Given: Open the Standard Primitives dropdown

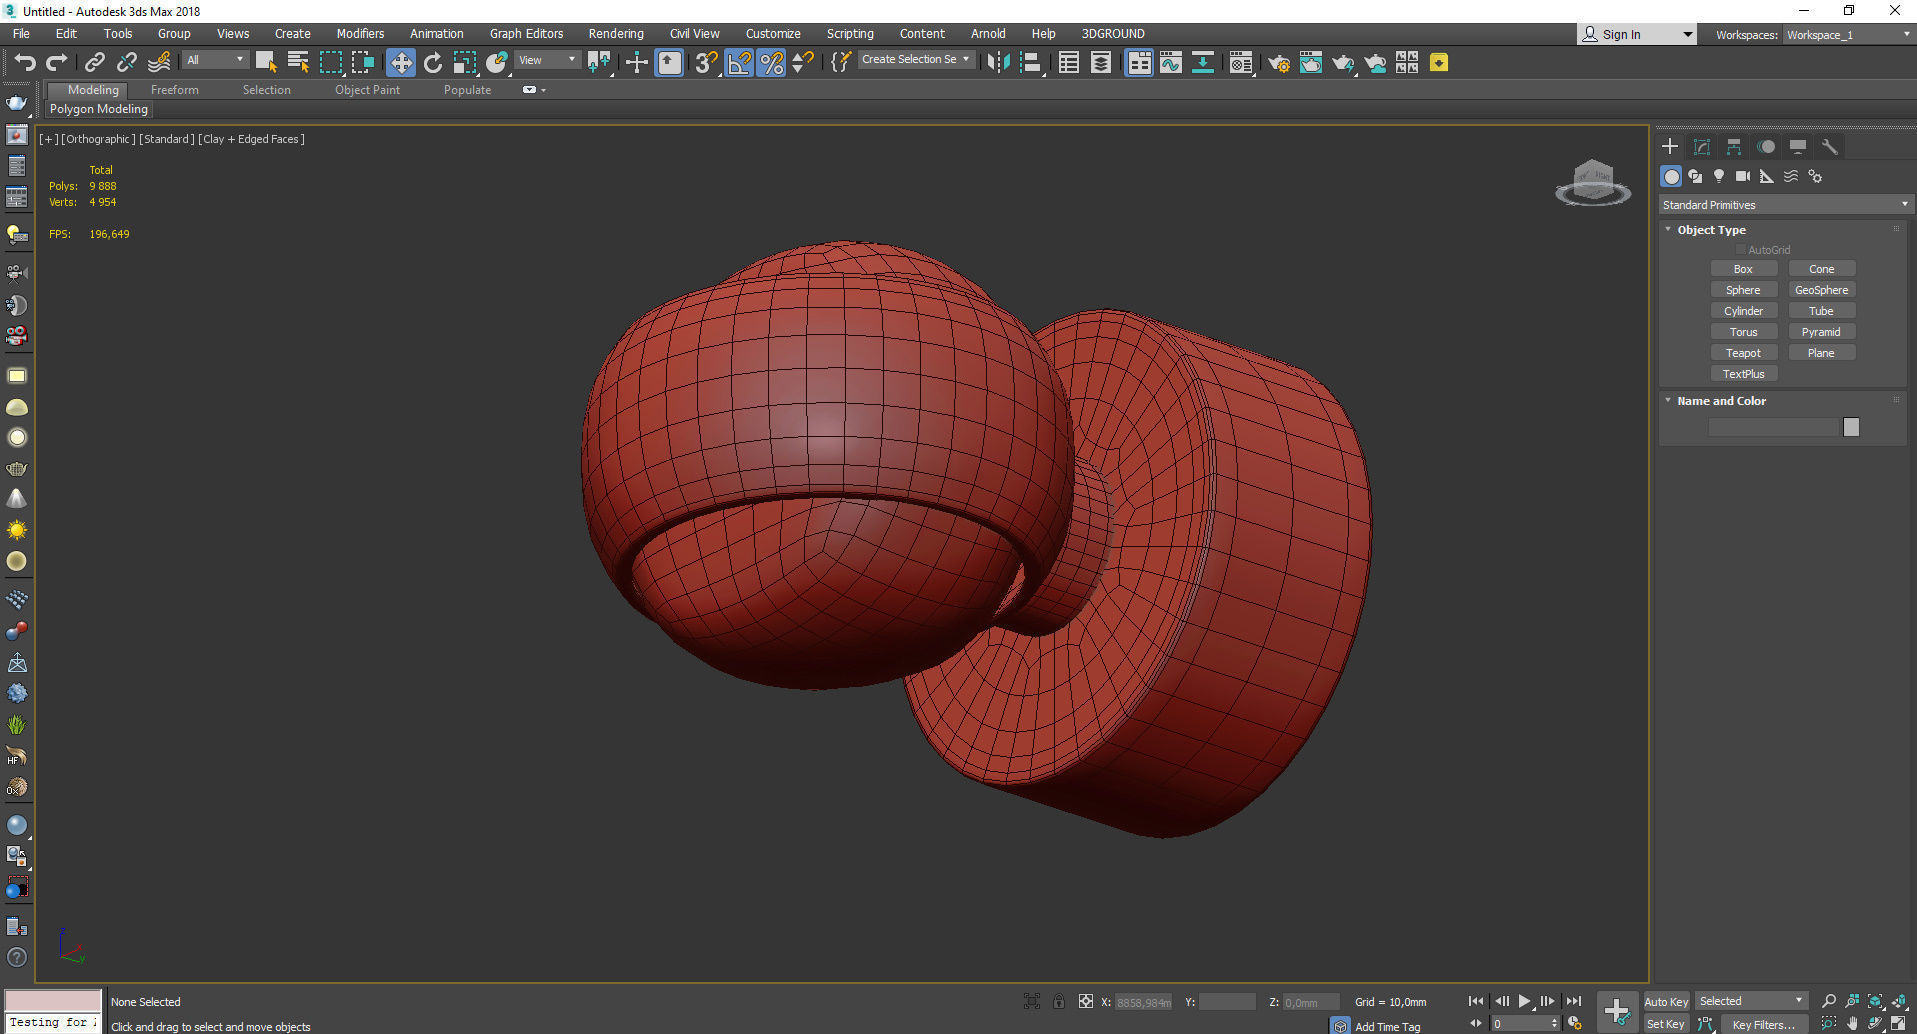Looking at the screenshot, I should 1784,205.
